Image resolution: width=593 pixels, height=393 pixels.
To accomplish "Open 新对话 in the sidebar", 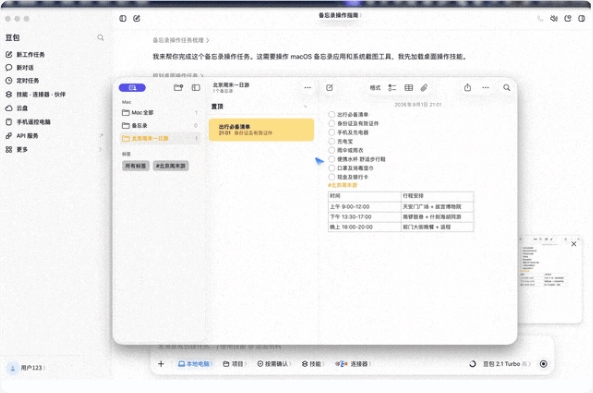I will tap(20, 67).
